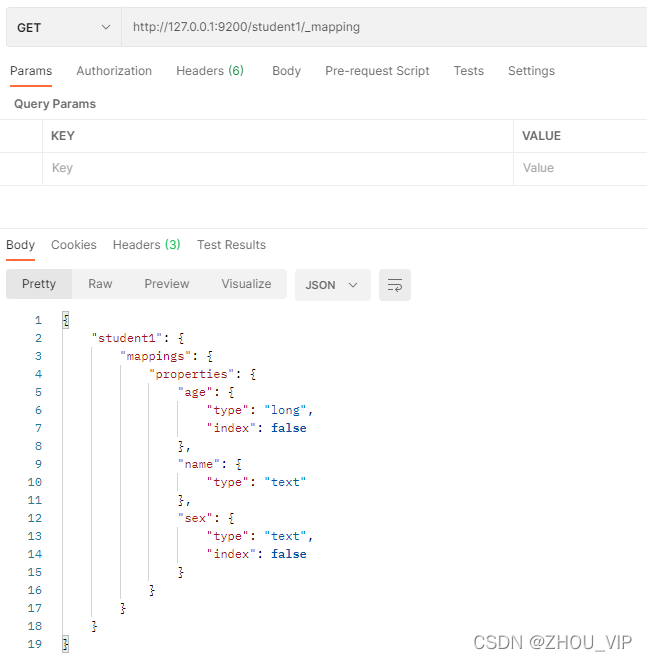Click the false value on line 14
647x661 pixels.
pyautogui.click(x=289, y=554)
